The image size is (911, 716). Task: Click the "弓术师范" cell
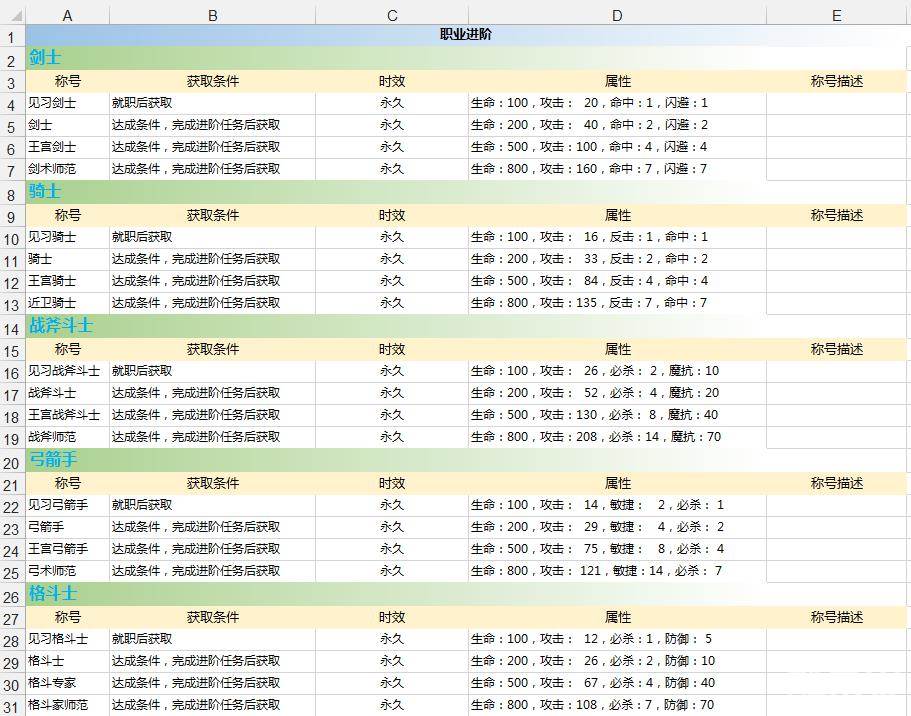[x=52, y=572]
